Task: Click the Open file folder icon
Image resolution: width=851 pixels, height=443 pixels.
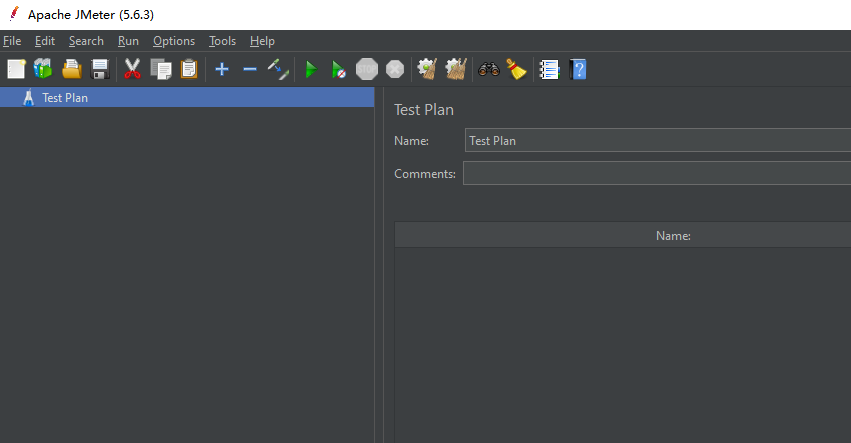Action: pyautogui.click(x=72, y=69)
